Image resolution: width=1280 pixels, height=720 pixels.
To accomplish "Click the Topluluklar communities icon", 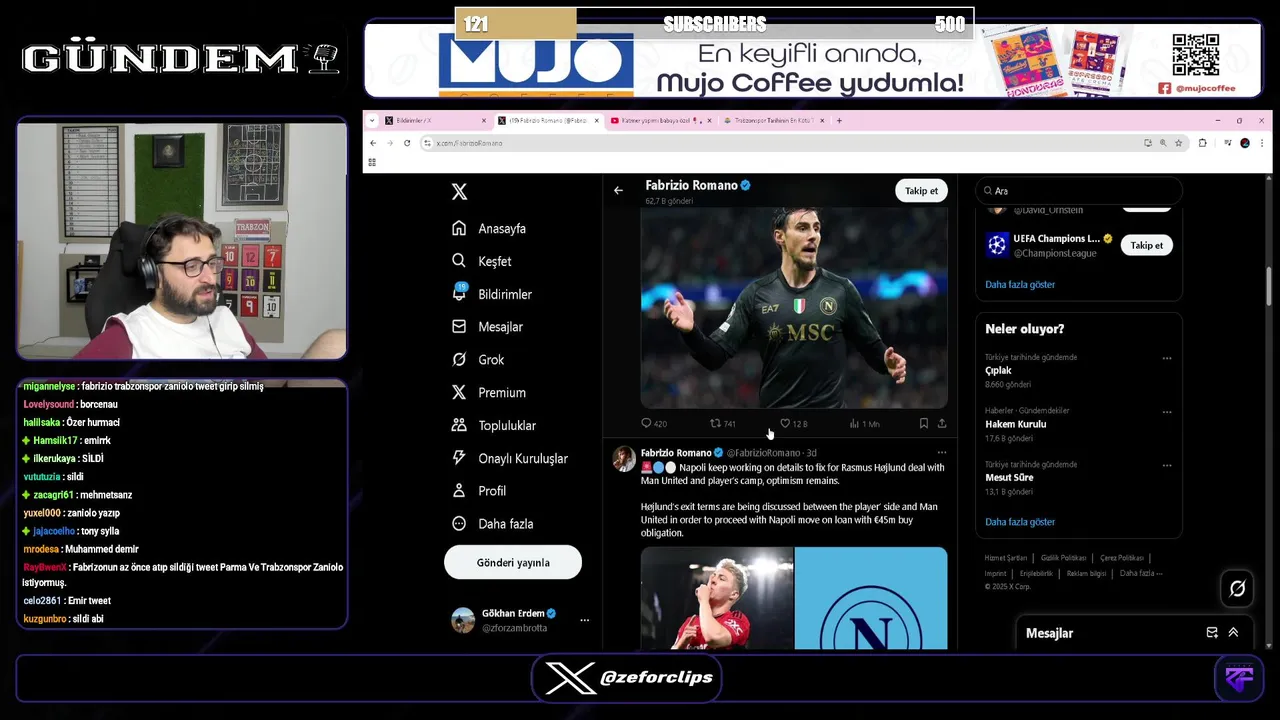I will click(x=459, y=425).
